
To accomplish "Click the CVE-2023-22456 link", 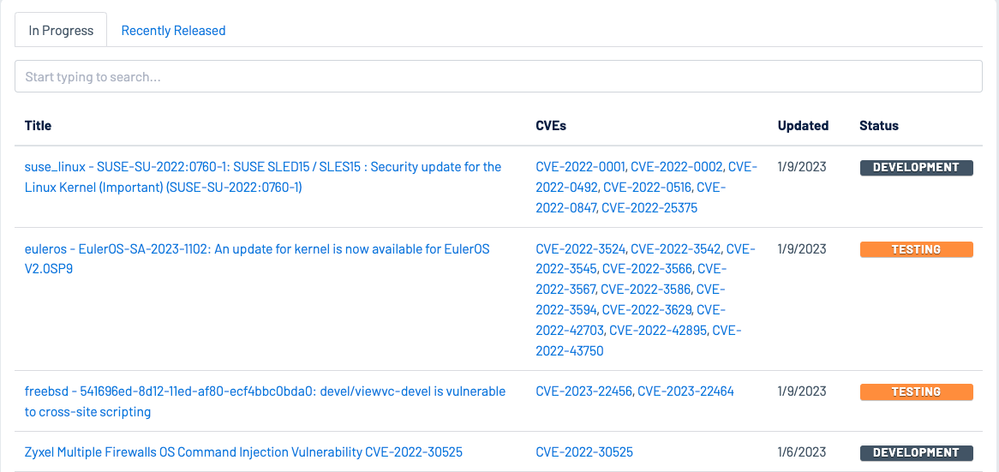I will click(583, 391).
